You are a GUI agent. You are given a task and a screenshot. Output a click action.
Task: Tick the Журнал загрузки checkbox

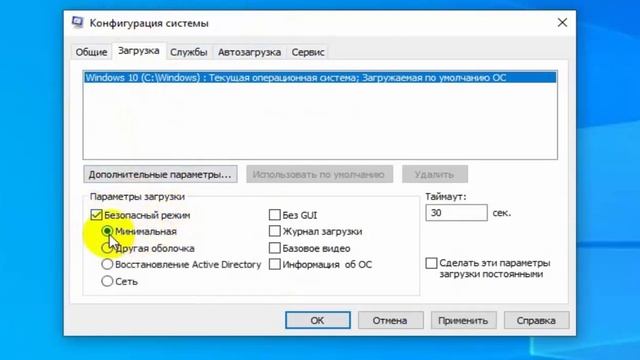pyautogui.click(x=275, y=231)
